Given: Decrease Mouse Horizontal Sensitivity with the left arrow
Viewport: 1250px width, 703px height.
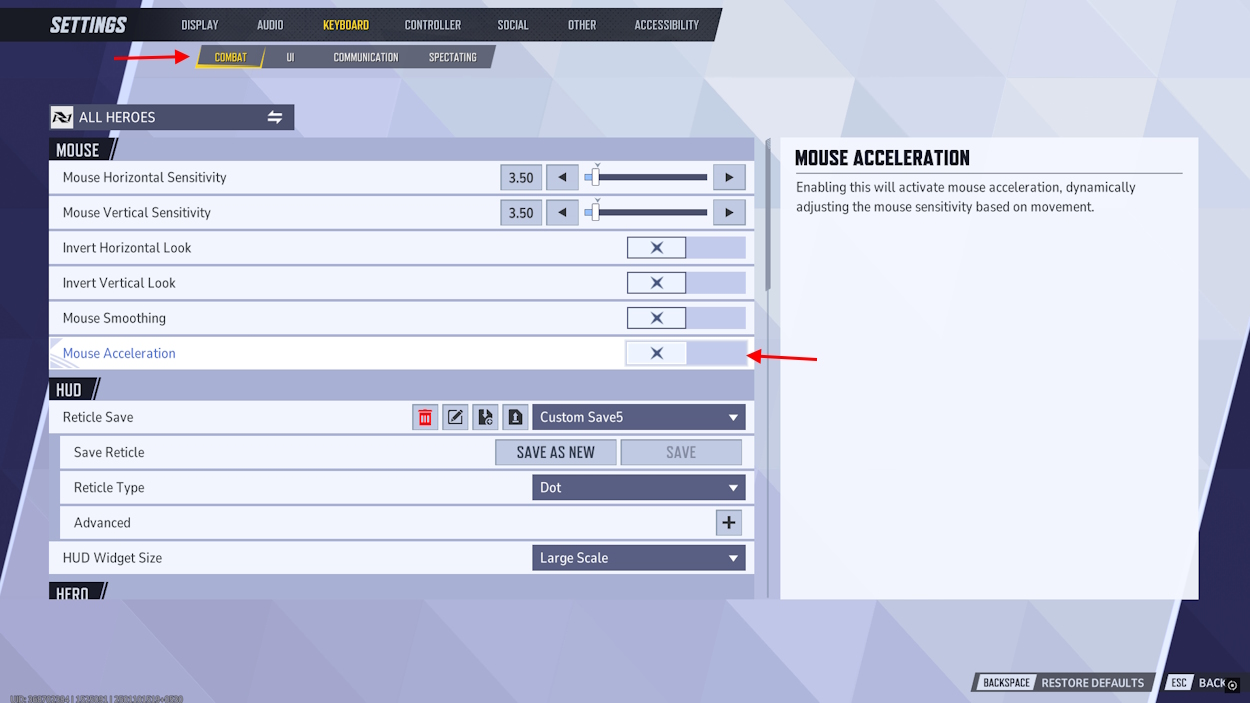Looking at the screenshot, I should pos(562,177).
